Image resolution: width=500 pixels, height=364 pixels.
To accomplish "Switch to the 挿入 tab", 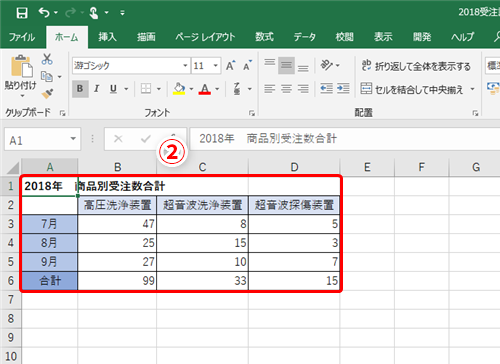I will coord(107,37).
